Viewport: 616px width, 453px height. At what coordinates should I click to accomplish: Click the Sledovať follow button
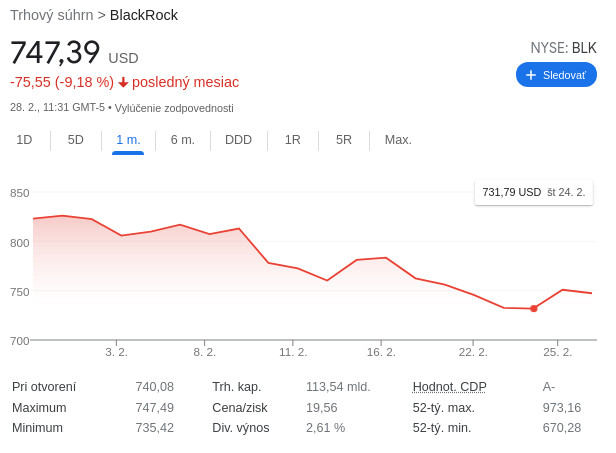[556, 75]
